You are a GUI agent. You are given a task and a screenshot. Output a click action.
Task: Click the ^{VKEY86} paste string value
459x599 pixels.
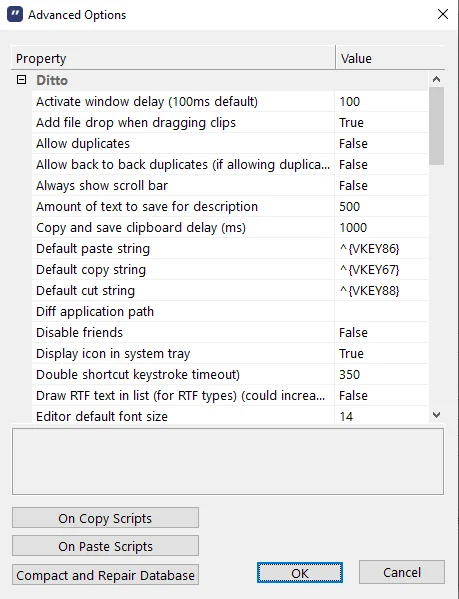point(381,249)
